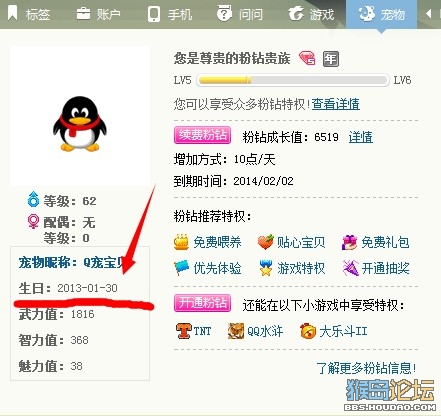Click the pink diamond badge icon
The width and height of the screenshot is (441, 416).
pos(307,59)
